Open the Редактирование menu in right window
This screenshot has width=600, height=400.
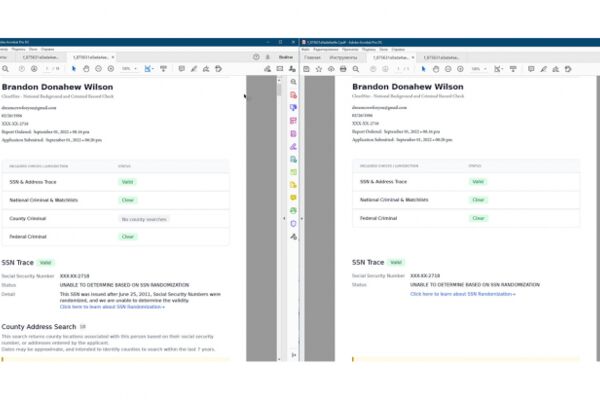pos(326,49)
